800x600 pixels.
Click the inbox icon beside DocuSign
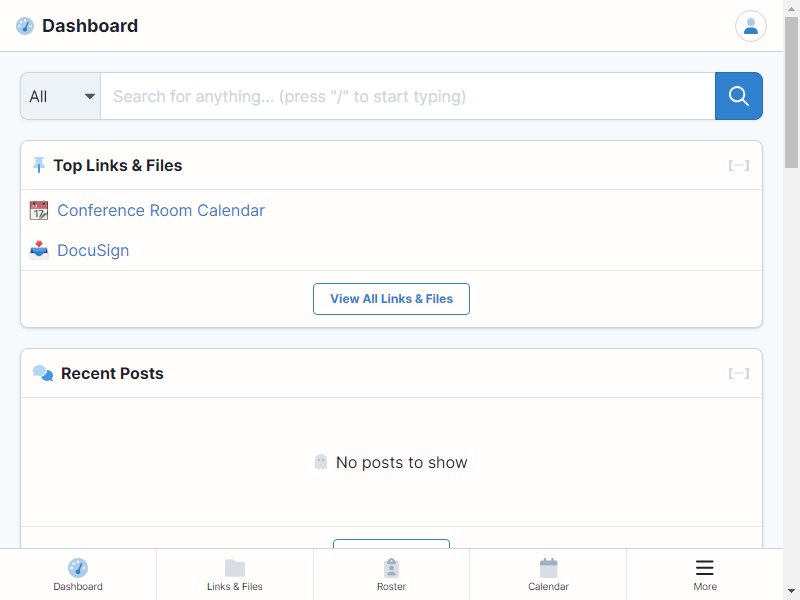39,250
